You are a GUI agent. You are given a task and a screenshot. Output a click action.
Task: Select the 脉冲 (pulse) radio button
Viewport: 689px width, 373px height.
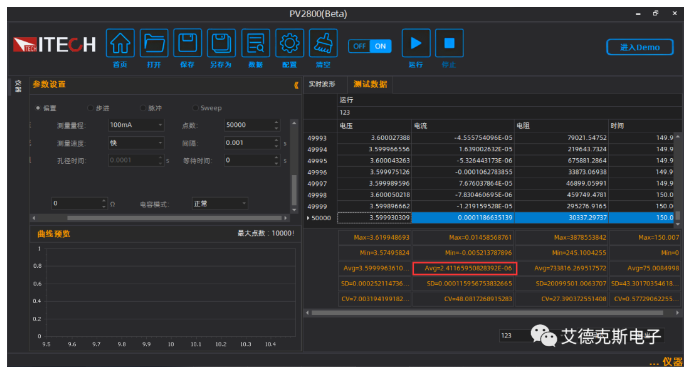pyautogui.click(x=143, y=108)
